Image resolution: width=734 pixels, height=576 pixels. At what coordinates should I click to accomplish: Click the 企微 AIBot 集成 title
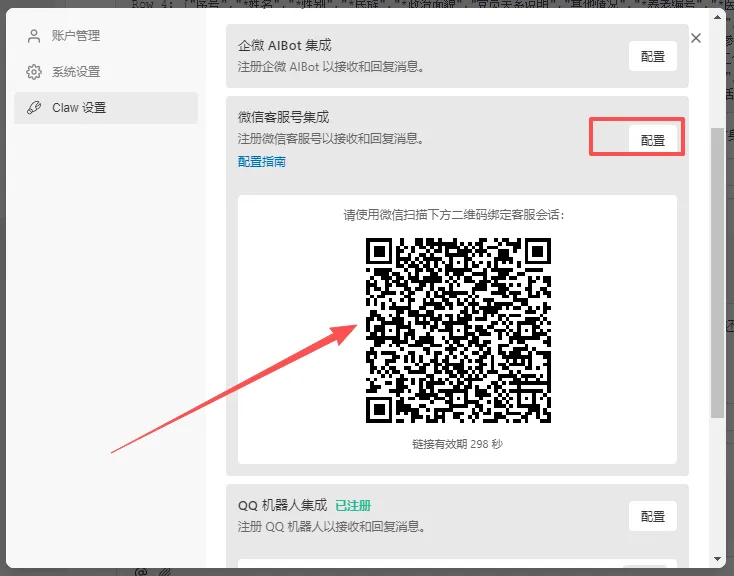coord(285,45)
